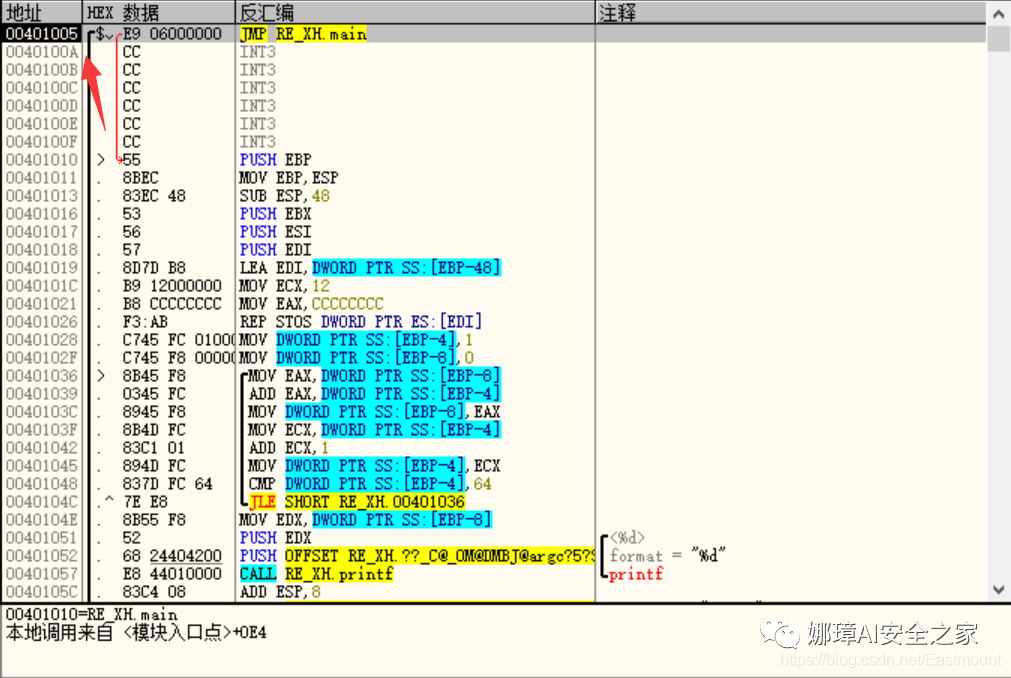Select the ADD ECX,1 instruction
This screenshot has width=1011, height=678.
point(289,448)
